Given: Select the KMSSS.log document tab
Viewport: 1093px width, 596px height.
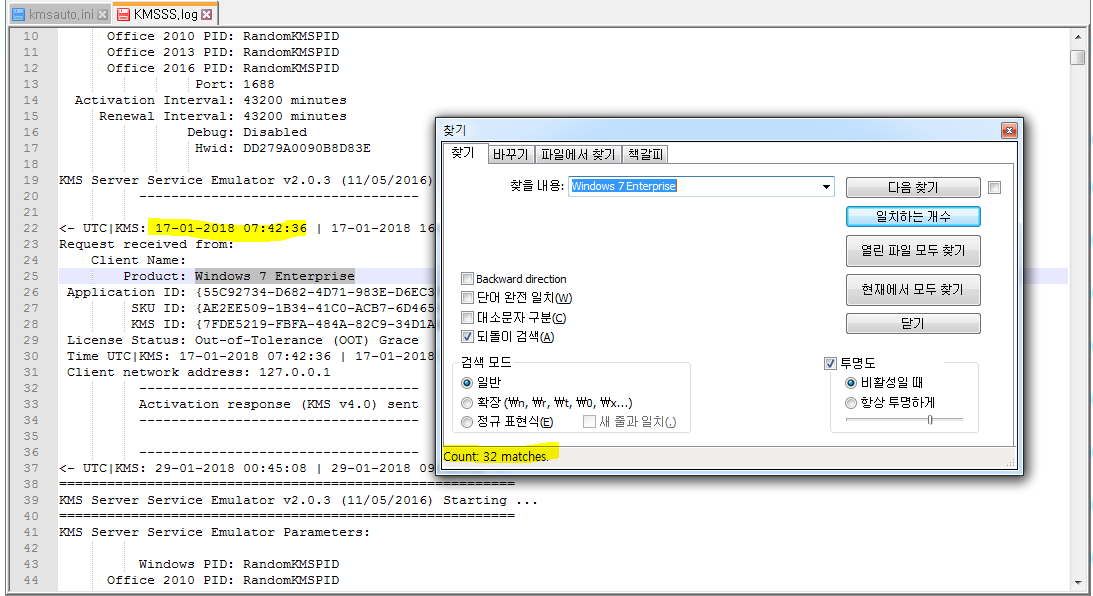Looking at the screenshot, I should (165, 14).
